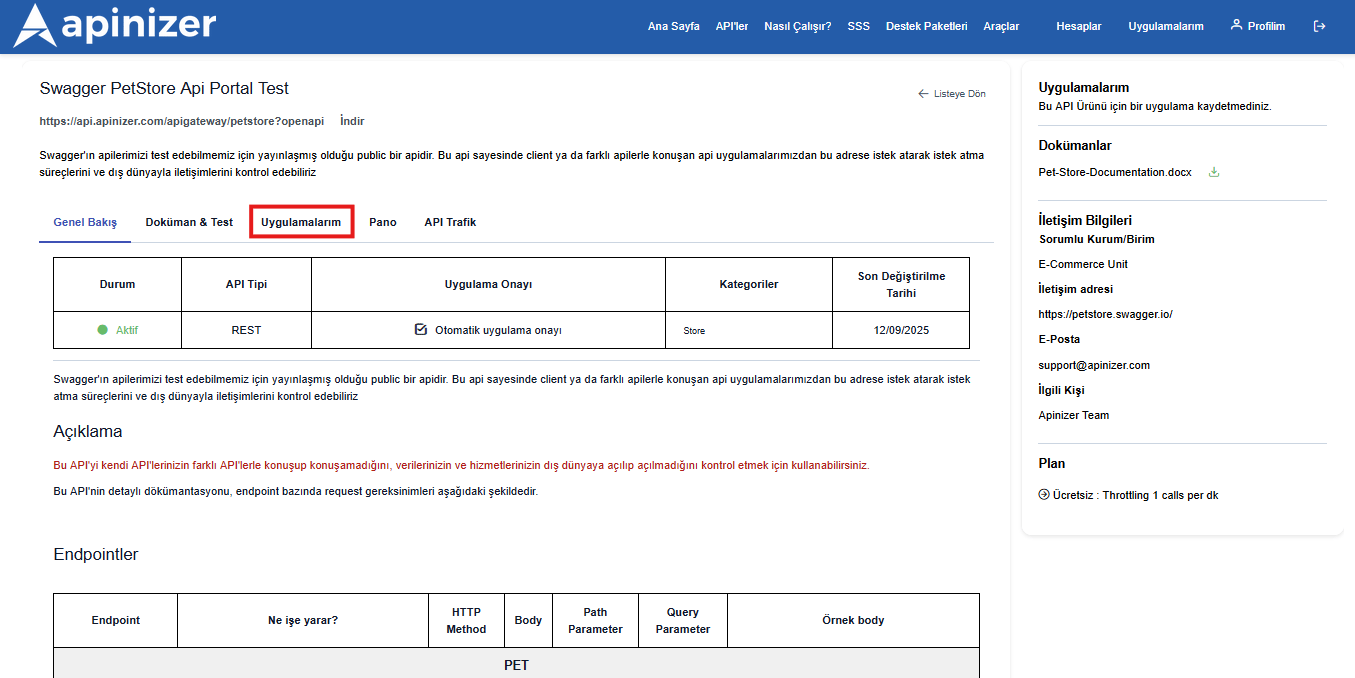Open Destek Paketleri menu item
The image size is (1355, 678).
pos(927,27)
